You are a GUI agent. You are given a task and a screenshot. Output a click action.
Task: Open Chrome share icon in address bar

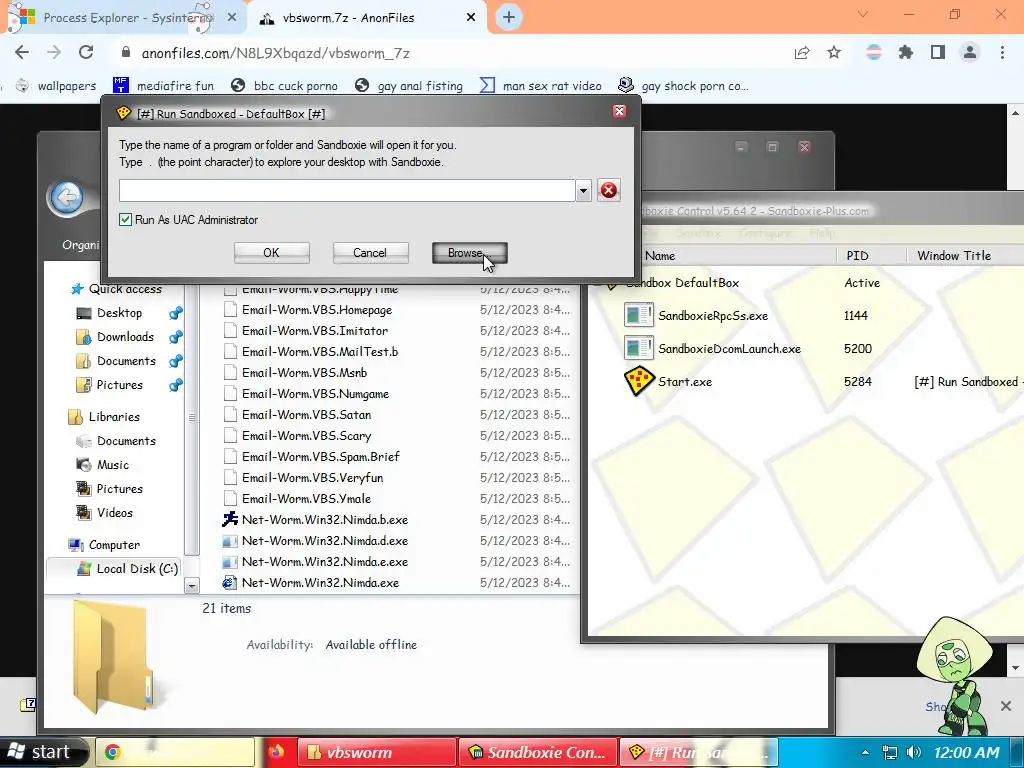(802, 53)
